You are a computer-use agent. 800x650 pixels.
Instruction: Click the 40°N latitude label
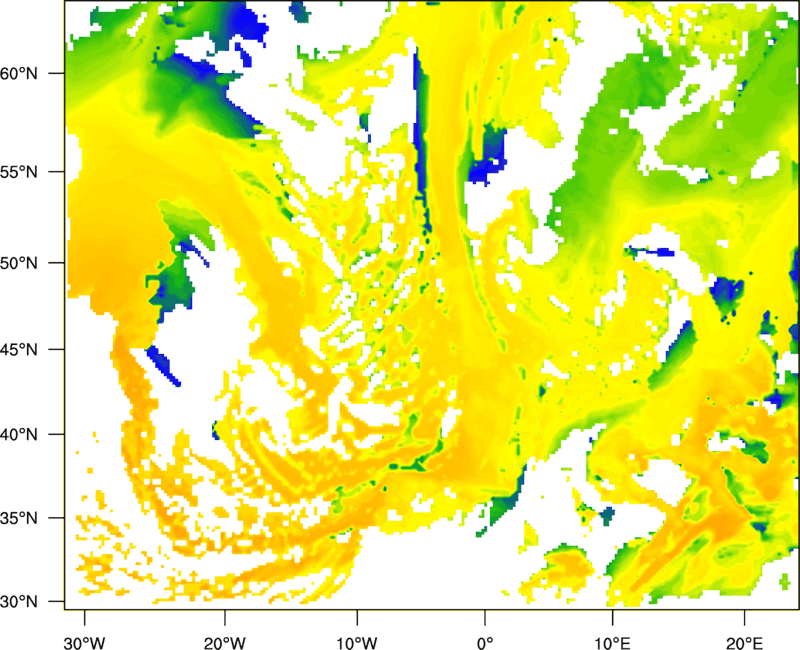[x=19, y=435]
